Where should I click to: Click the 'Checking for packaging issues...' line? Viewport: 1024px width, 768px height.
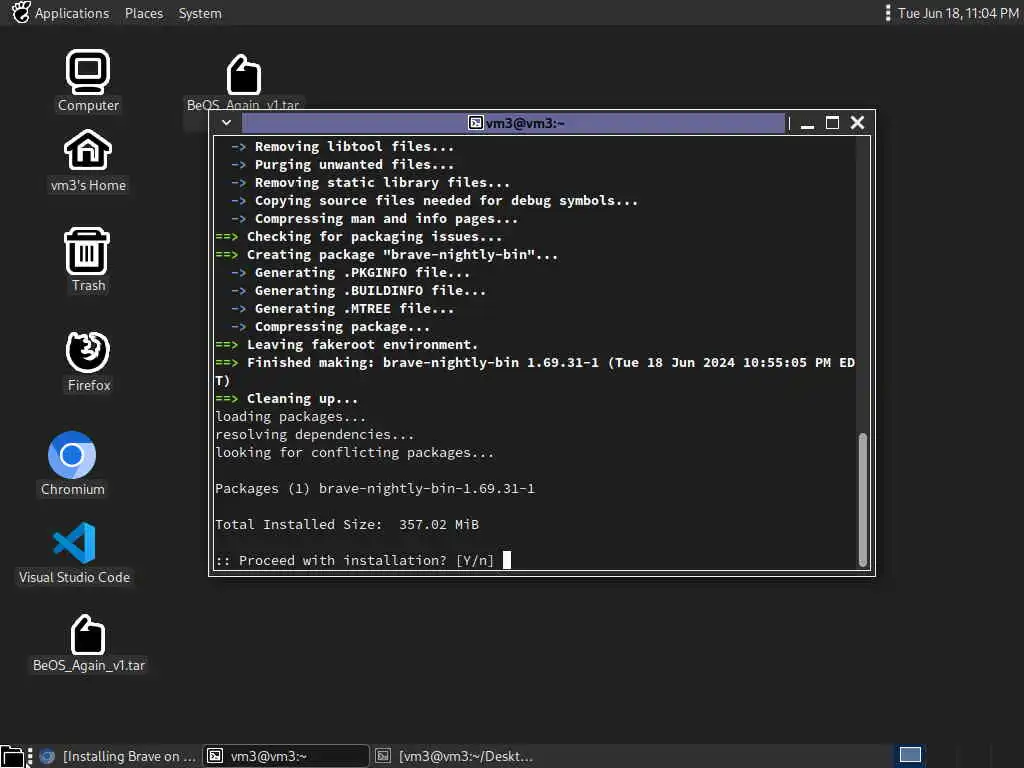pyautogui.click(x=359, y=236)
